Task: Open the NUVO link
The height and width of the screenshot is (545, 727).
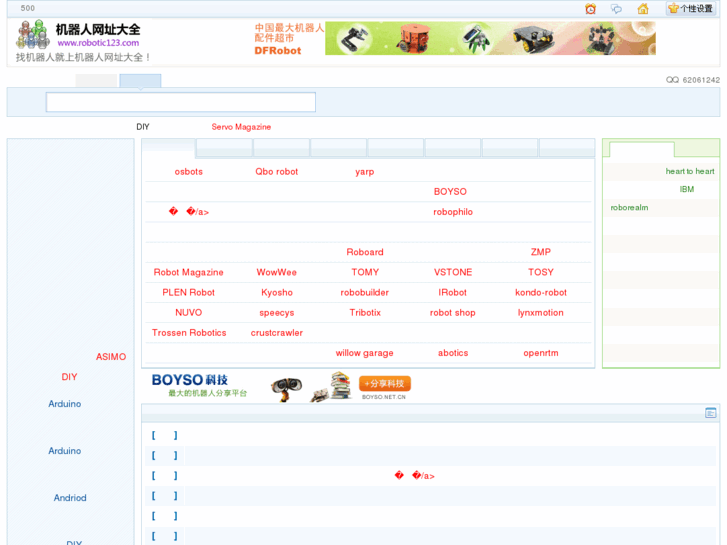Action: [x=189, y=313]
